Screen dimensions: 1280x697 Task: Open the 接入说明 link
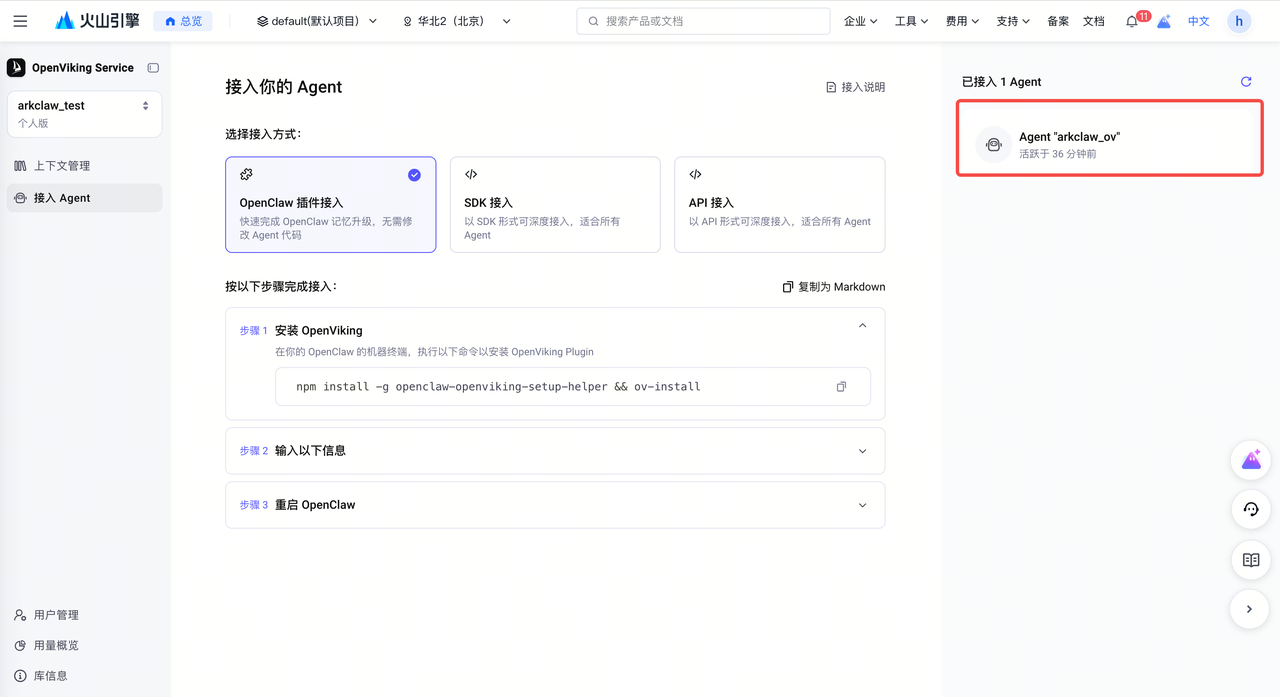[x=855, y=87]
